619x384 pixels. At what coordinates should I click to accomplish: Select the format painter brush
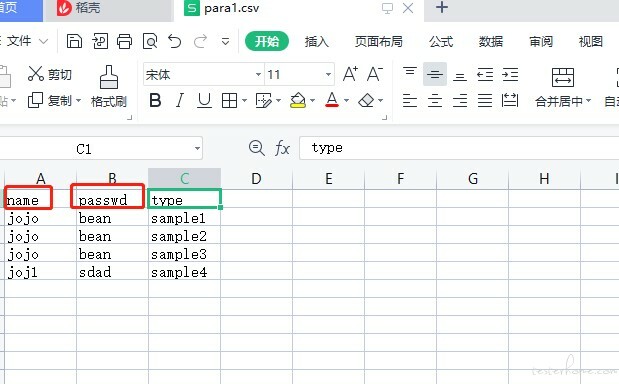pyautogui.click(x=109, y=86)
